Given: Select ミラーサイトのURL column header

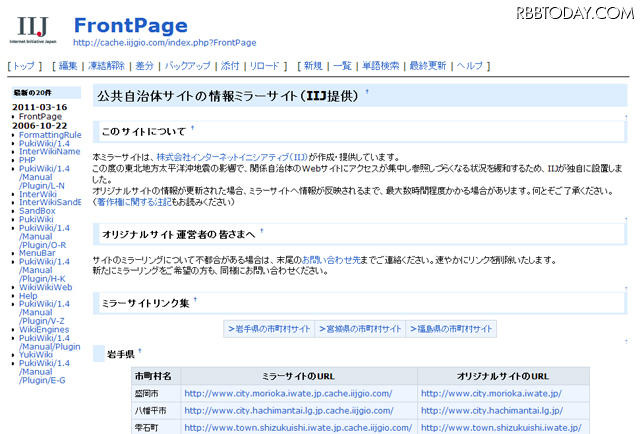Looking at the screenshot, I should [299, 376].
